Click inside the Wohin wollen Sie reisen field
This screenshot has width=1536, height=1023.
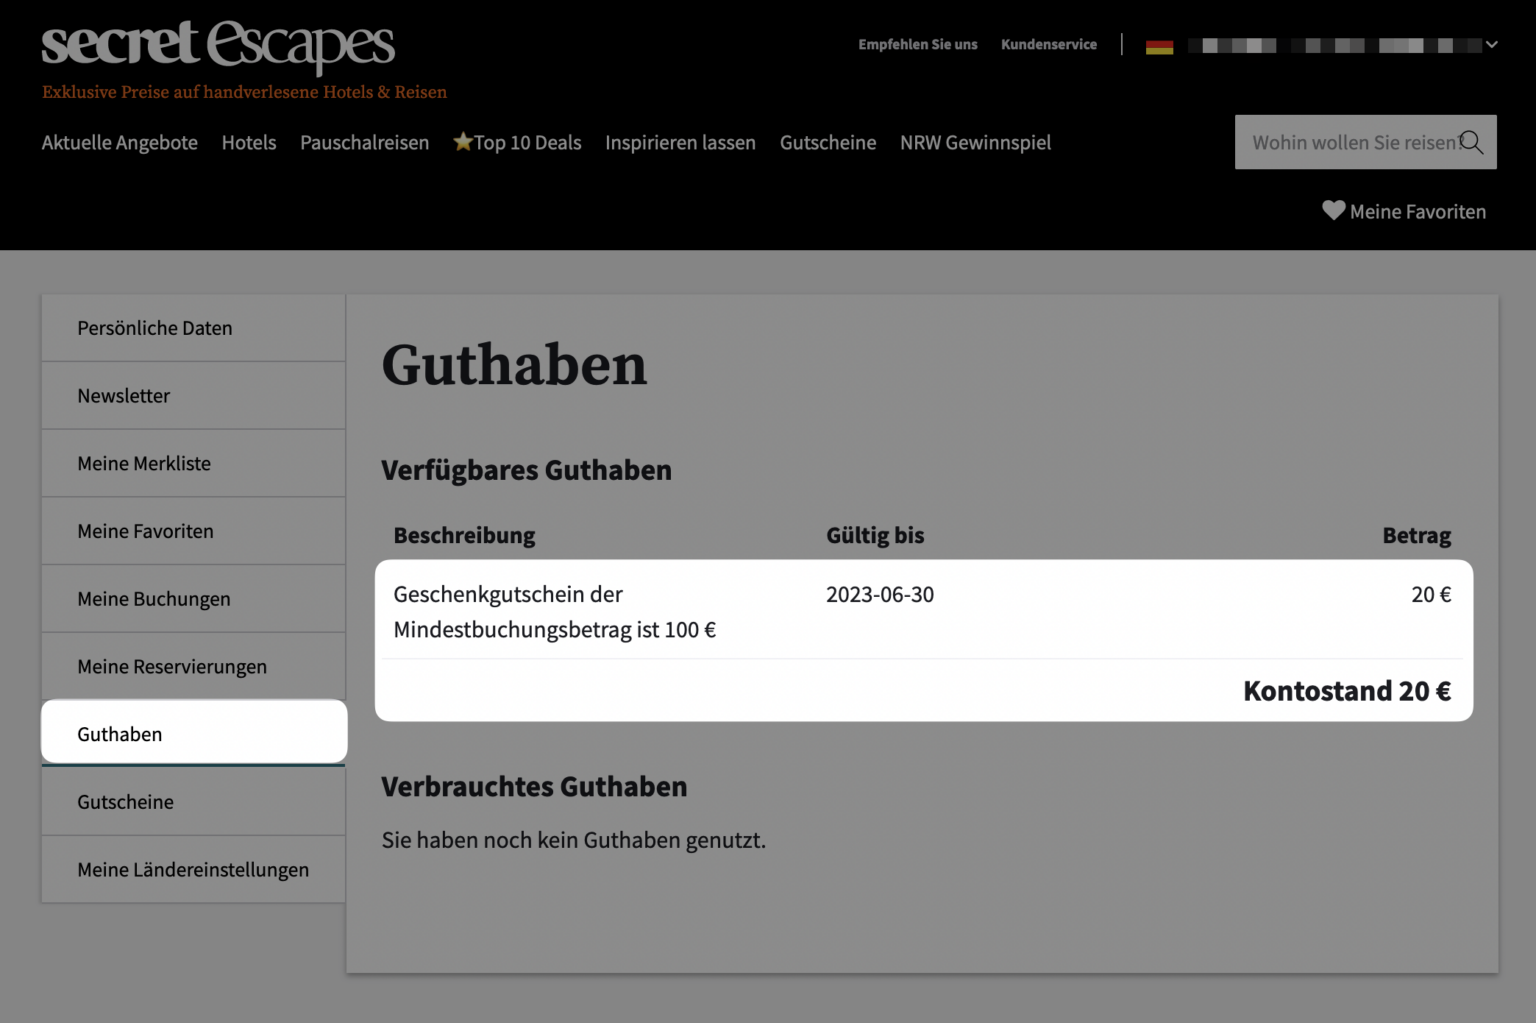pos(1340,142)
